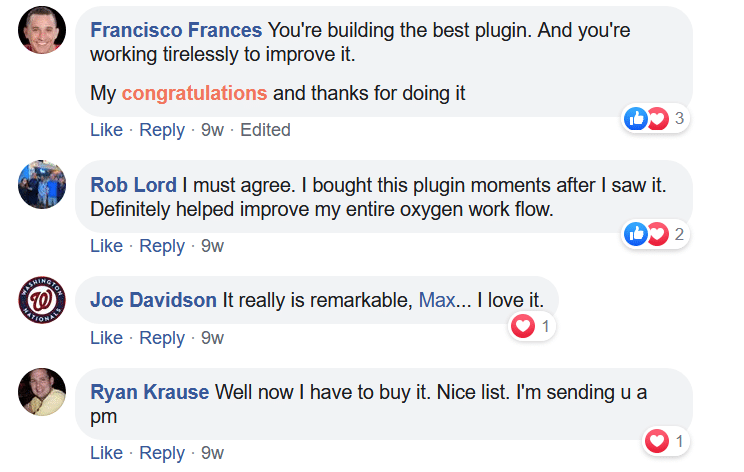Image resolution: width=744 pixels, height=472 pixels.
Task: Open Francisco Frances profile name link
Action: [x=176, y=31]
